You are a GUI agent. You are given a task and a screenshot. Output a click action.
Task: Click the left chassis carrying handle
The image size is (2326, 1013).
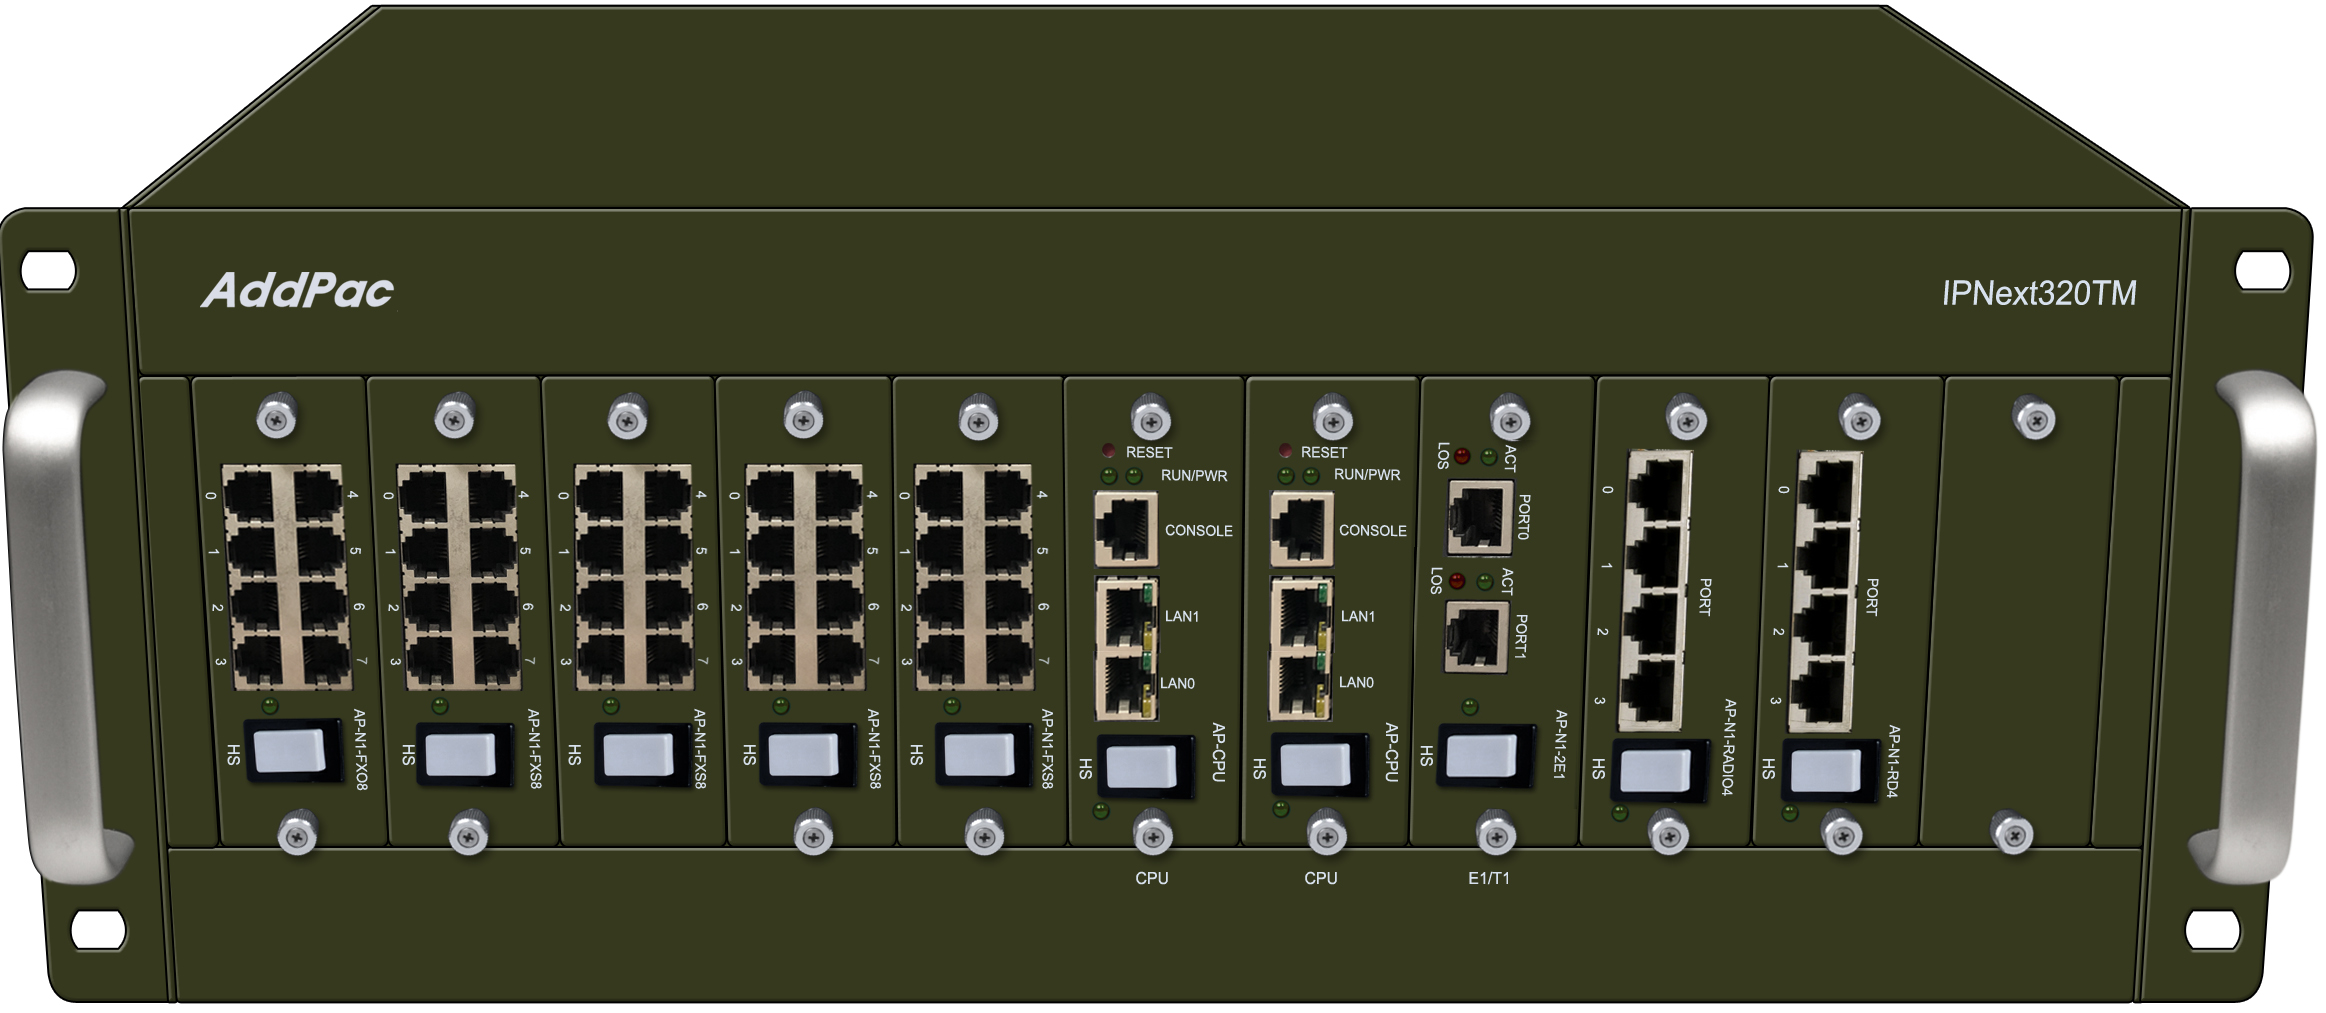68,628
